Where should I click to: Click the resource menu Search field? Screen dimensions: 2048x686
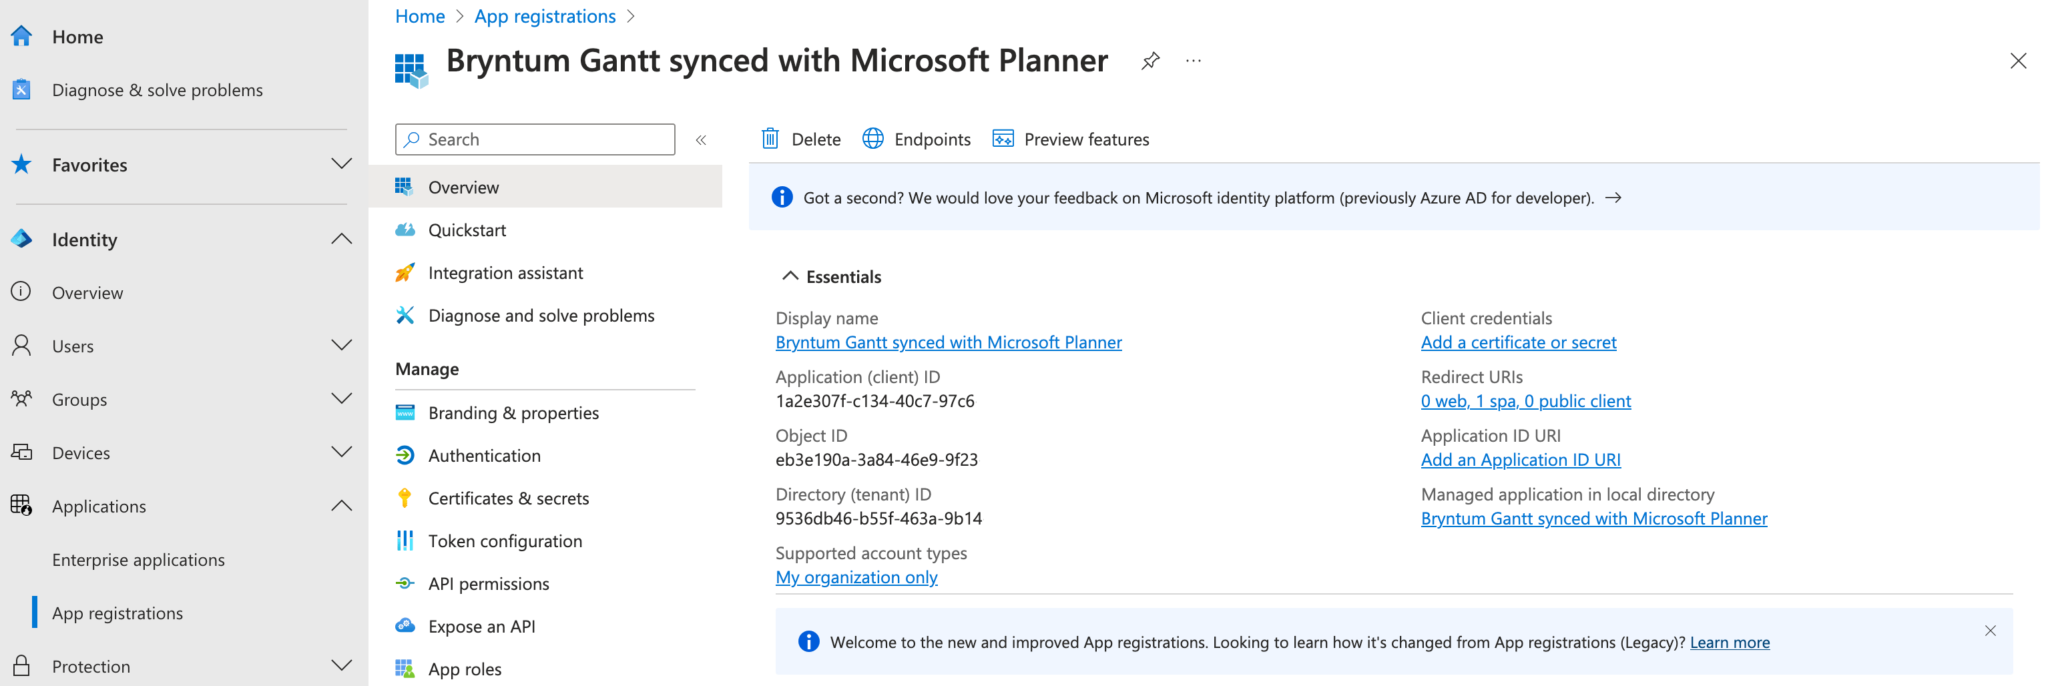(x=535, y=140)
